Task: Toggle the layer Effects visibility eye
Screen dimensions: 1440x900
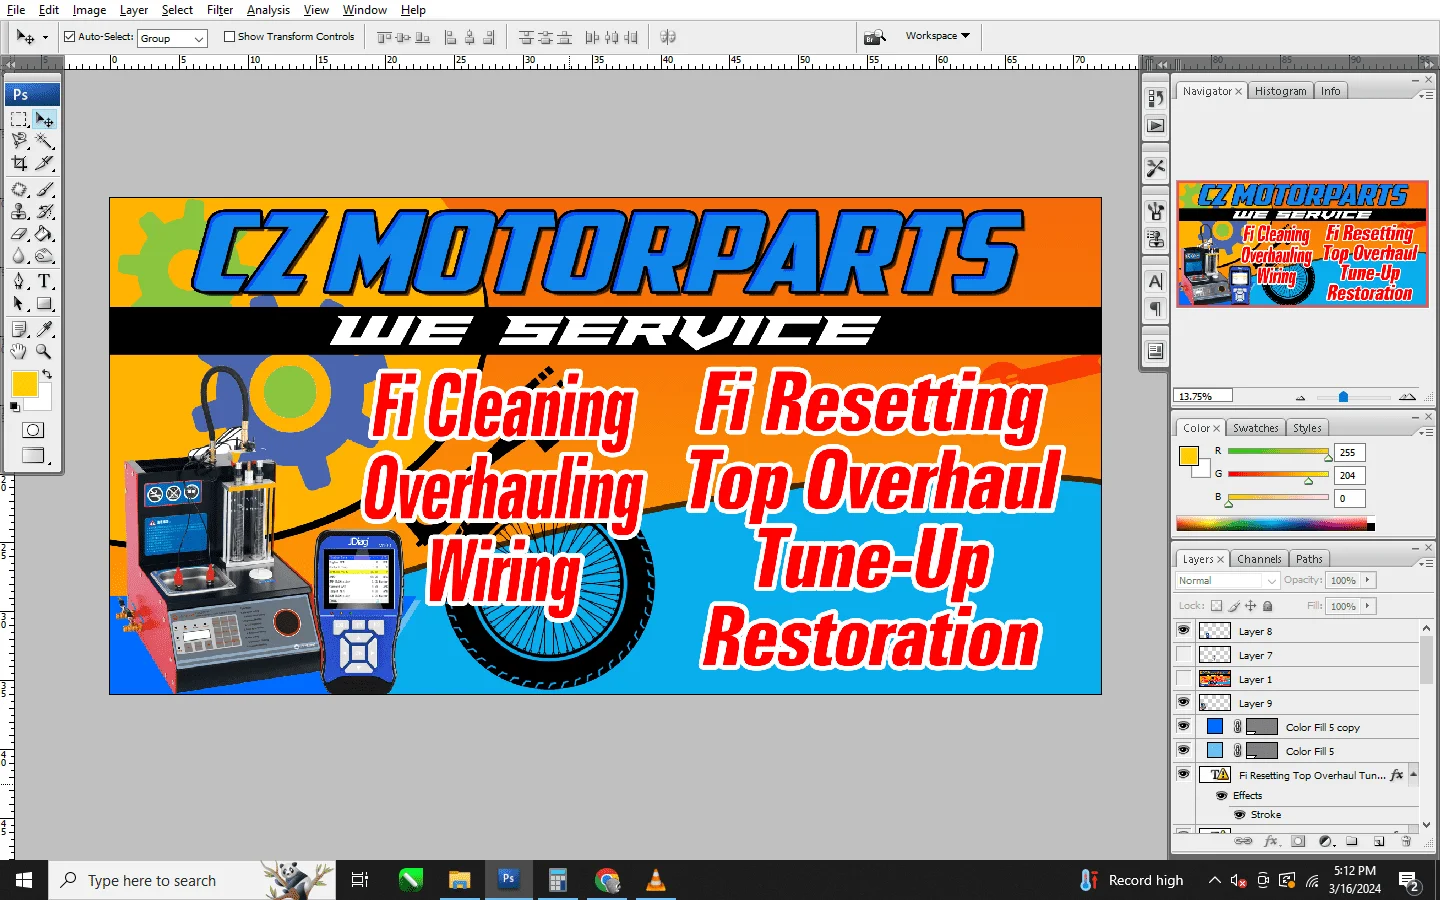Action: pos(1222,796)
